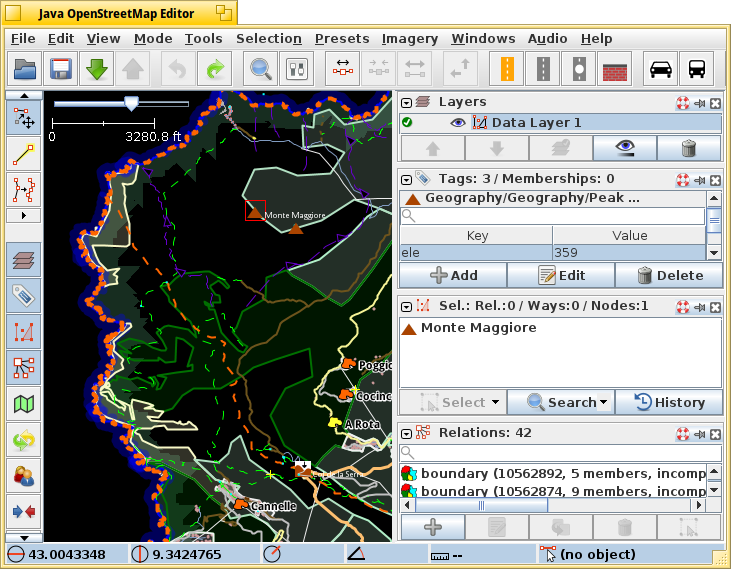This screenshot has height=569, width=731.
Task: Collapse the Relations panel
Action: click(407, 434)
